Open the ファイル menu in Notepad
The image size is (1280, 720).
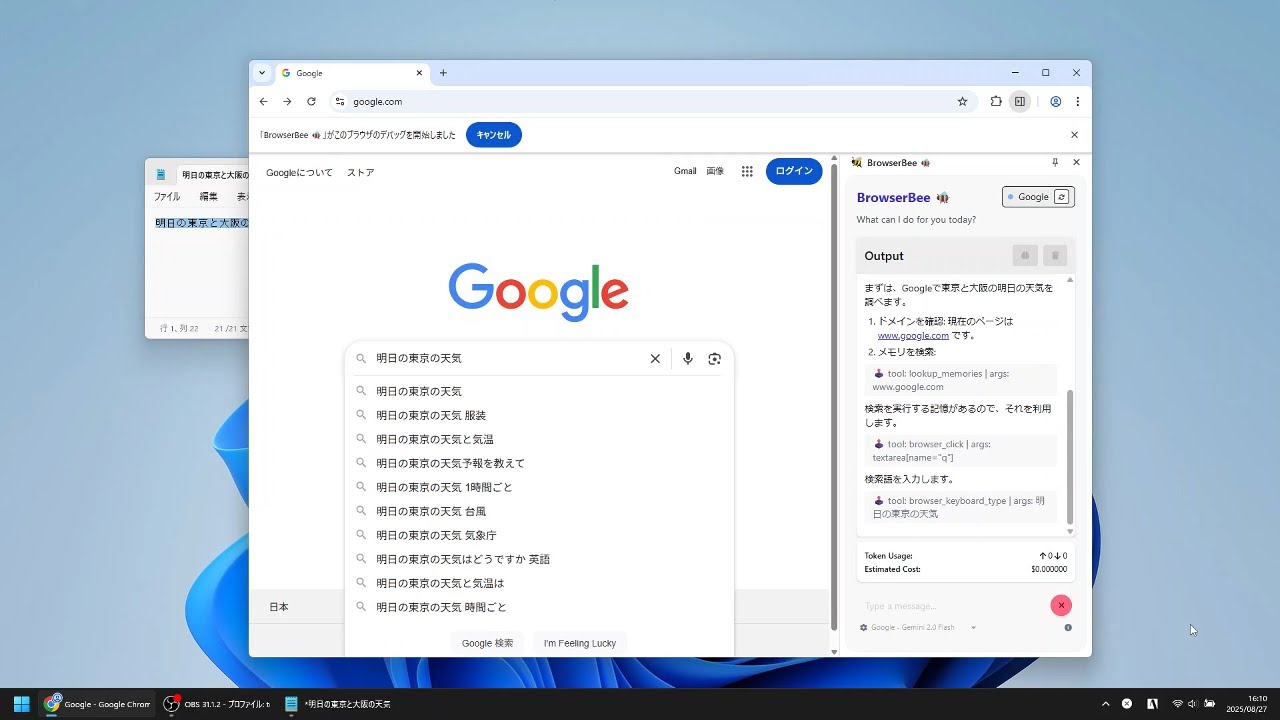[167, 197]
